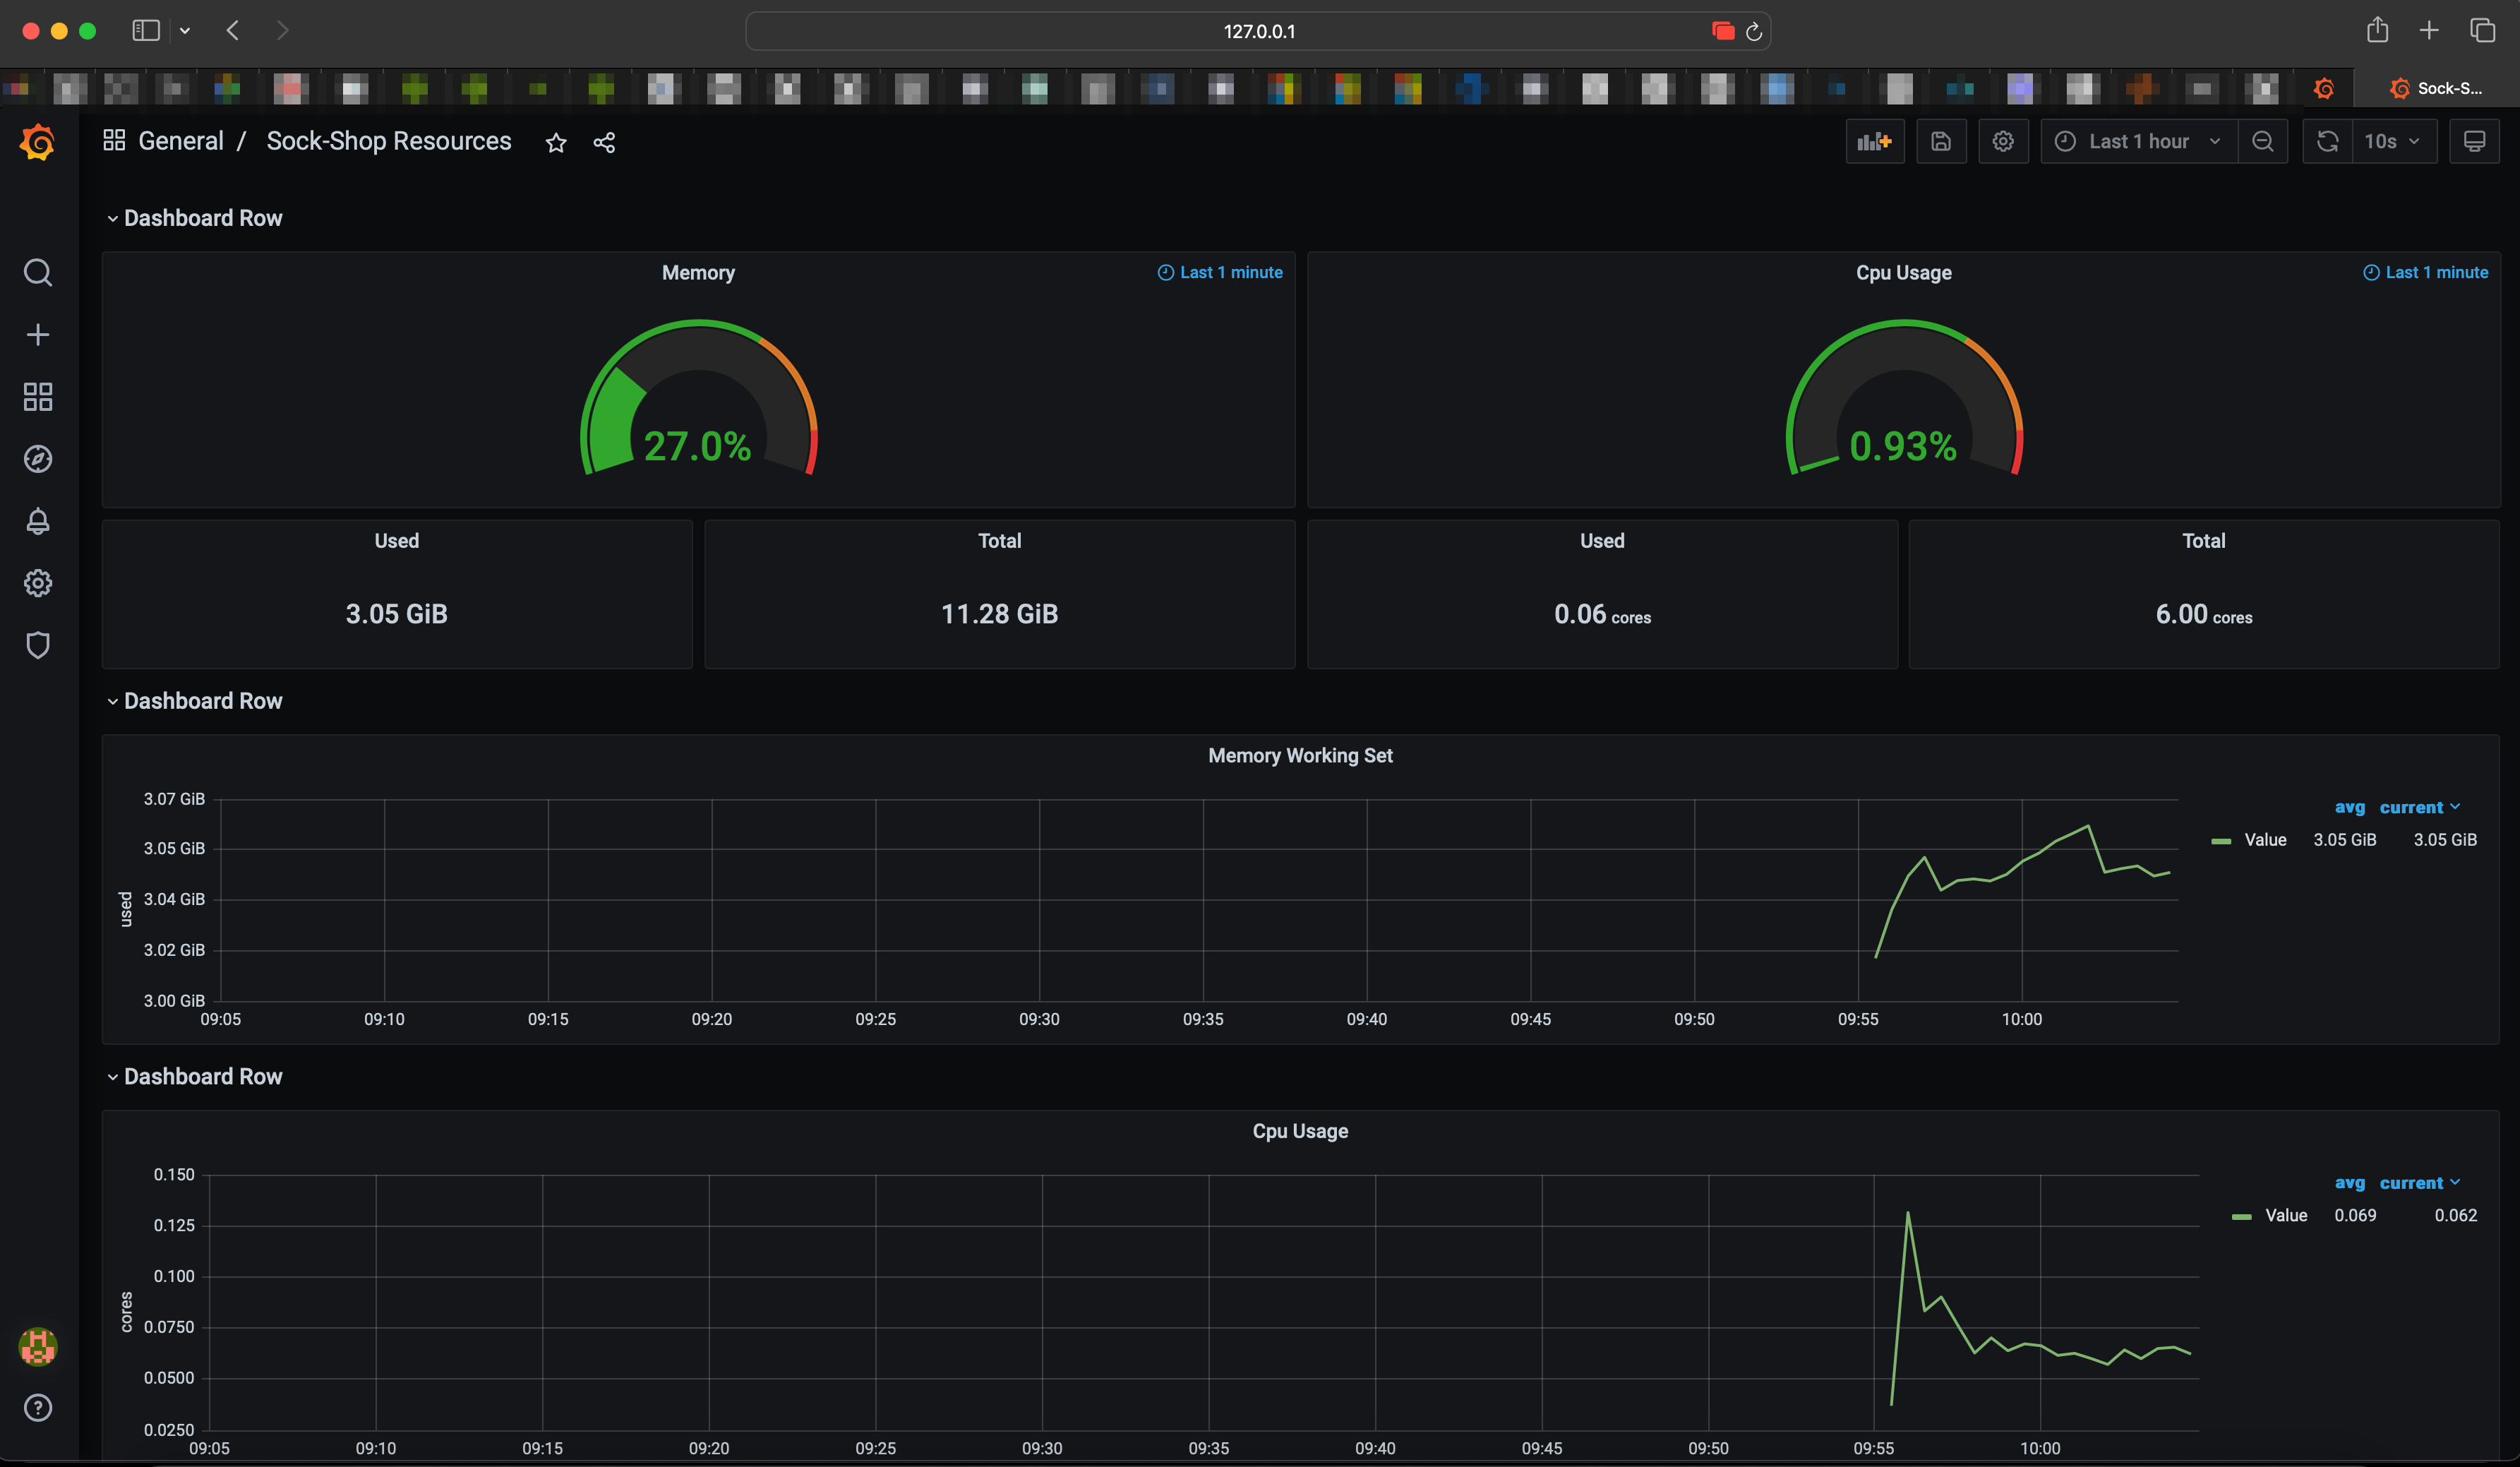Collapse the first Dashboard Row
This screenshot has height=1467, width=2520.
[202, 218]
